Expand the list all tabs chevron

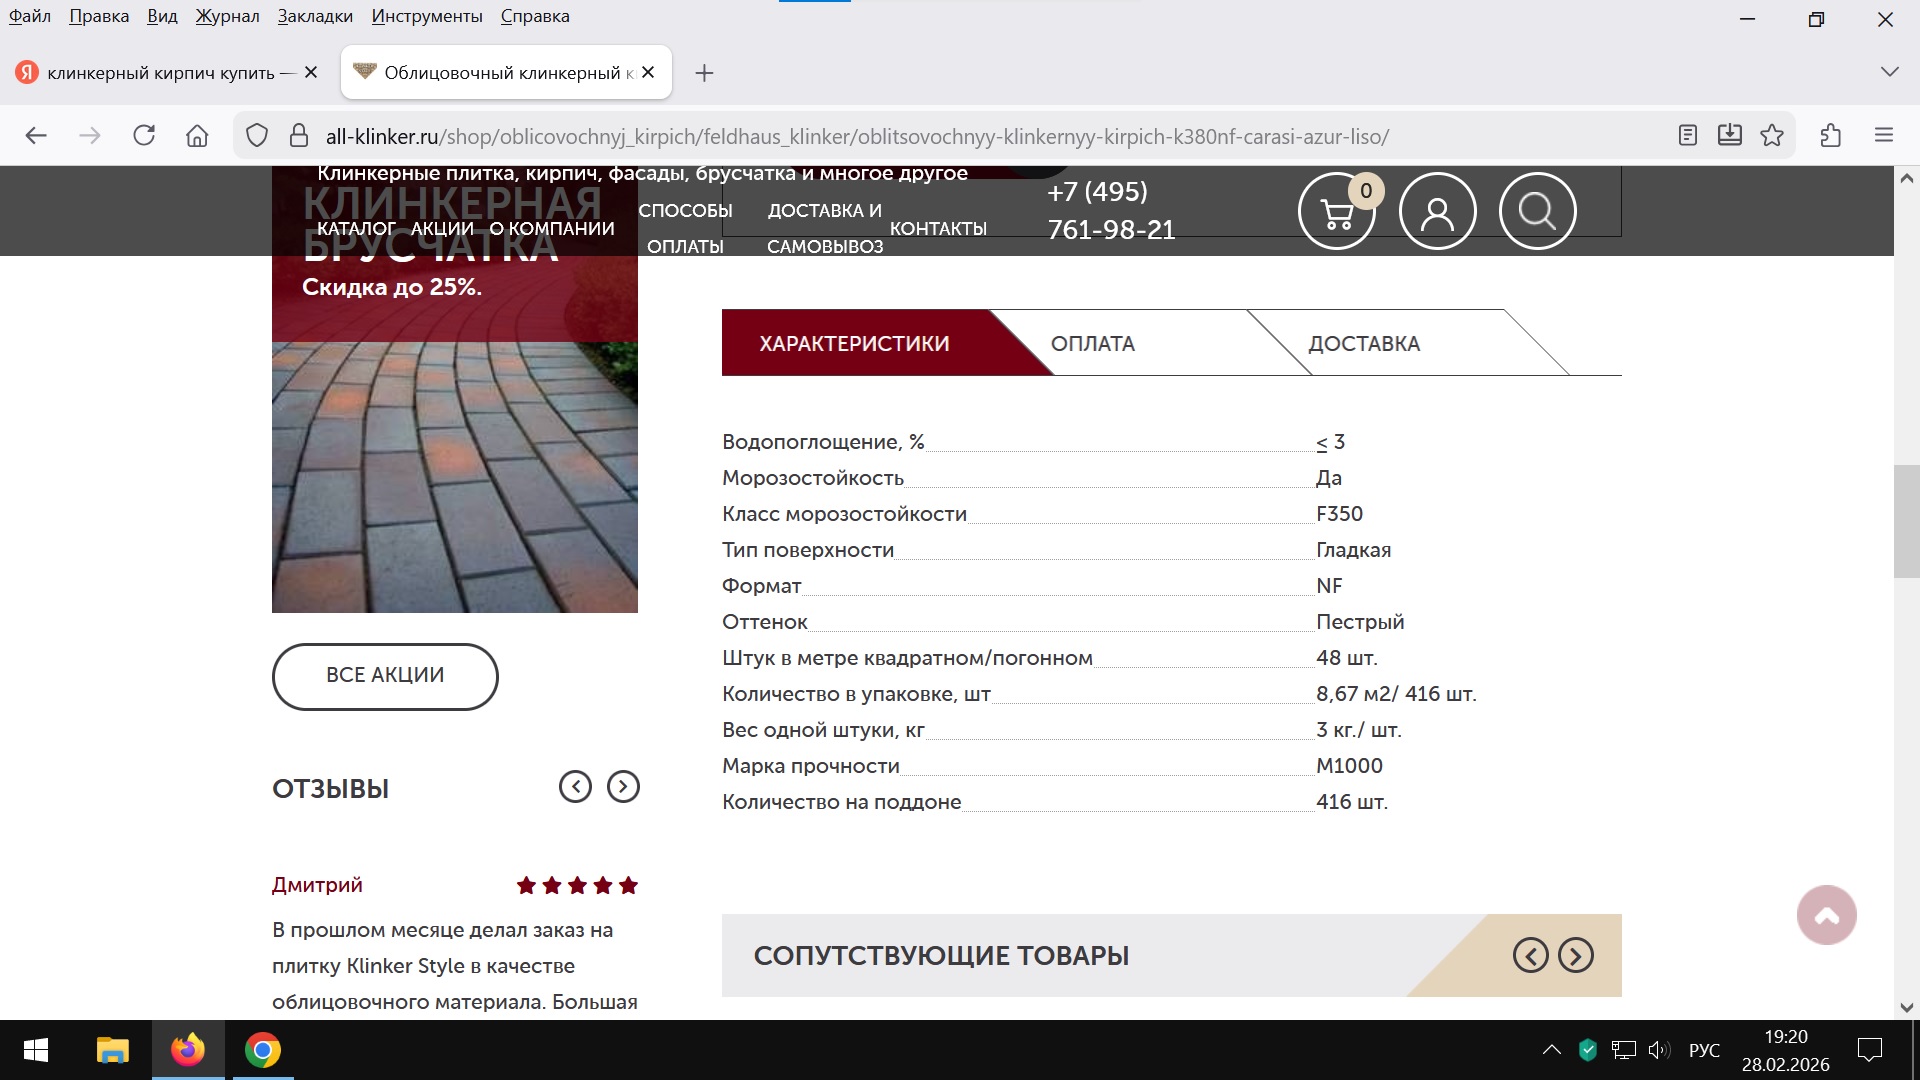[1889, 72]
